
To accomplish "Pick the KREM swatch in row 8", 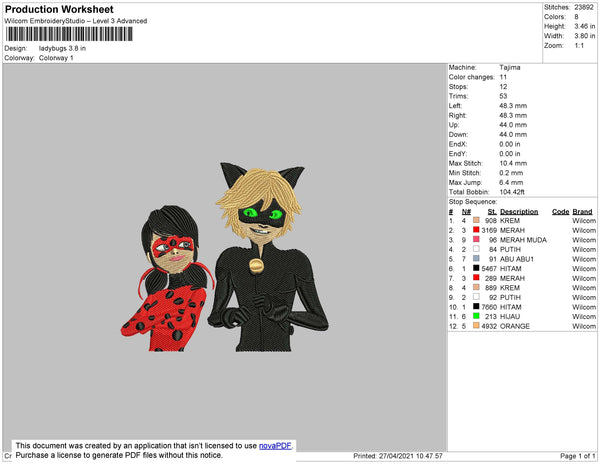I will (x=476, y=287).
